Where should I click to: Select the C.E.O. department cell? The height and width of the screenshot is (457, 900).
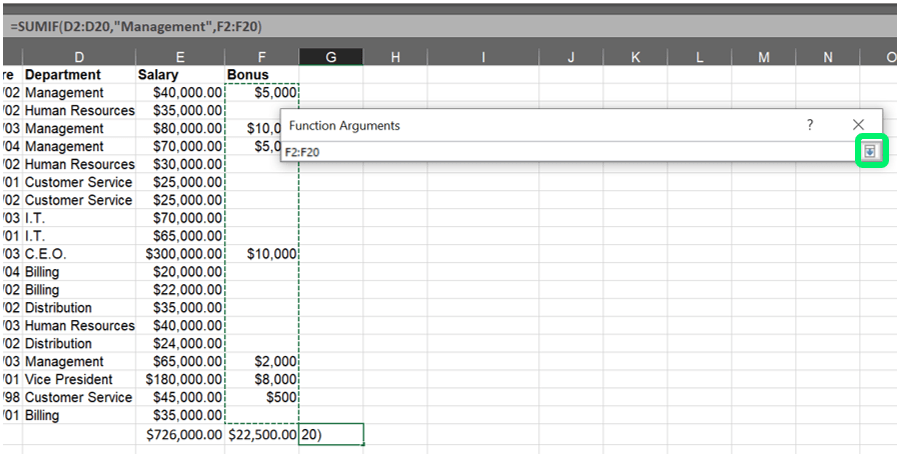[x=79, y=254]
